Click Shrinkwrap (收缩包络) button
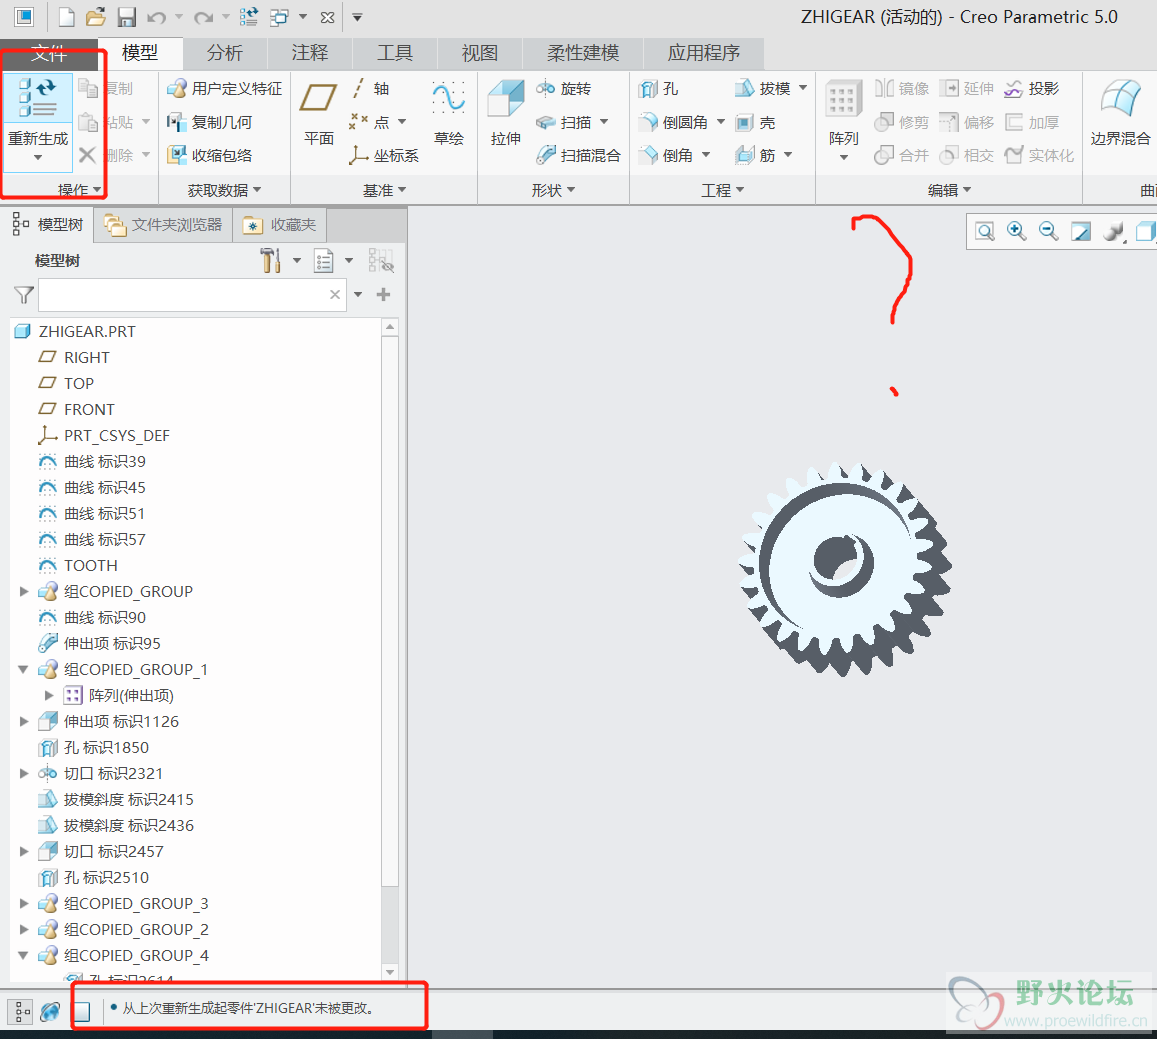The image size is (1157, 1039). click(x=210, y=155)
